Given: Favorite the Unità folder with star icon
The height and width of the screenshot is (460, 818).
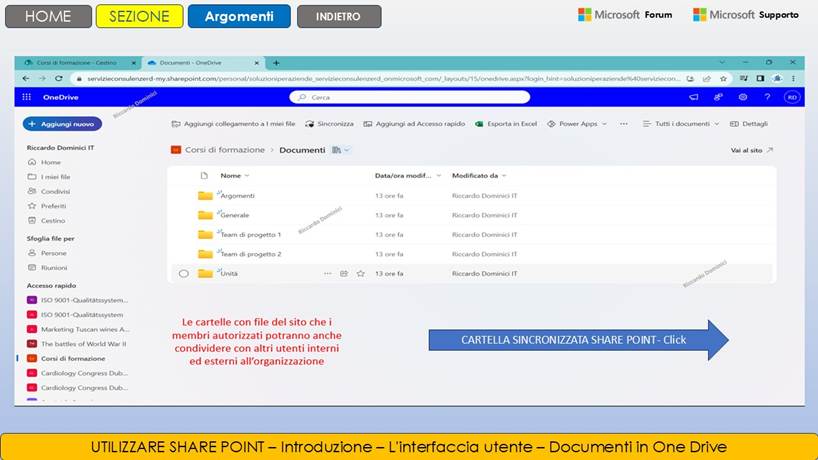Looking at the screenshot, I should [x=360, y=273].
